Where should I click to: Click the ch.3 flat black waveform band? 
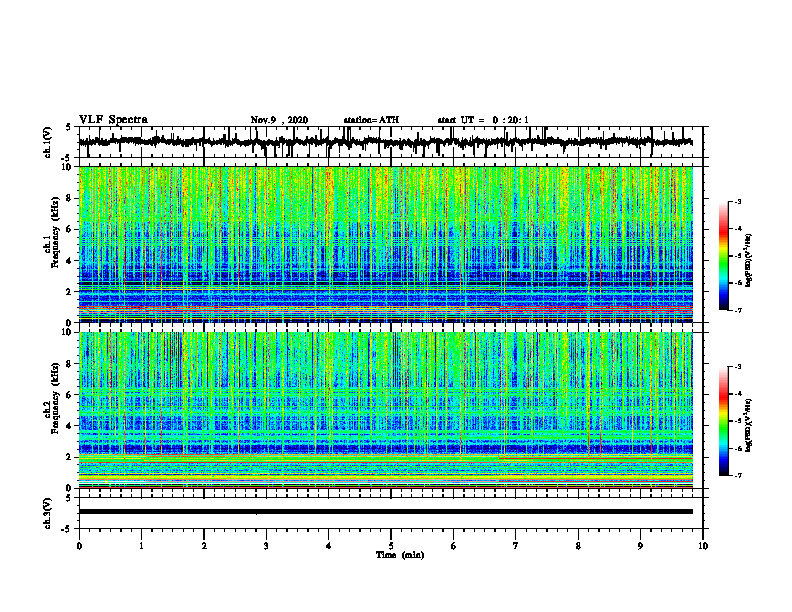click(386, 512)
